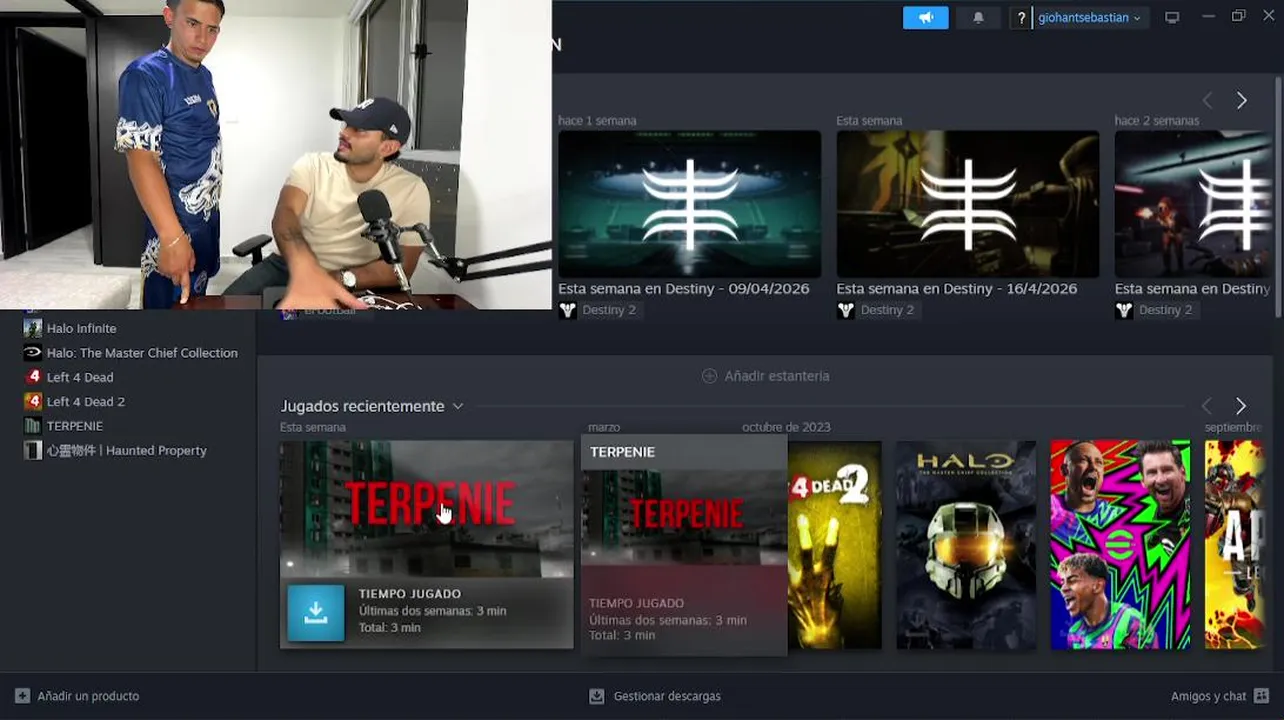Click recently played shelf left arrow
This screenshot has width=1284, height=720.
pyautogui.click(x=1206, y=406)
